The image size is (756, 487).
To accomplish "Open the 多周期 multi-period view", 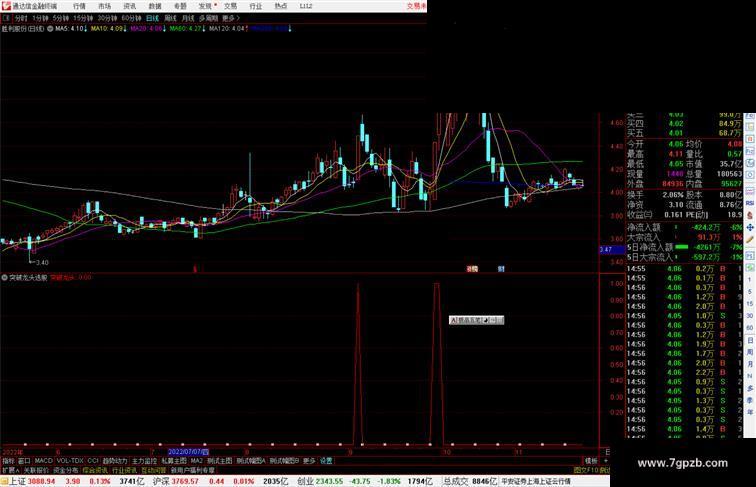I will point(208,18).
